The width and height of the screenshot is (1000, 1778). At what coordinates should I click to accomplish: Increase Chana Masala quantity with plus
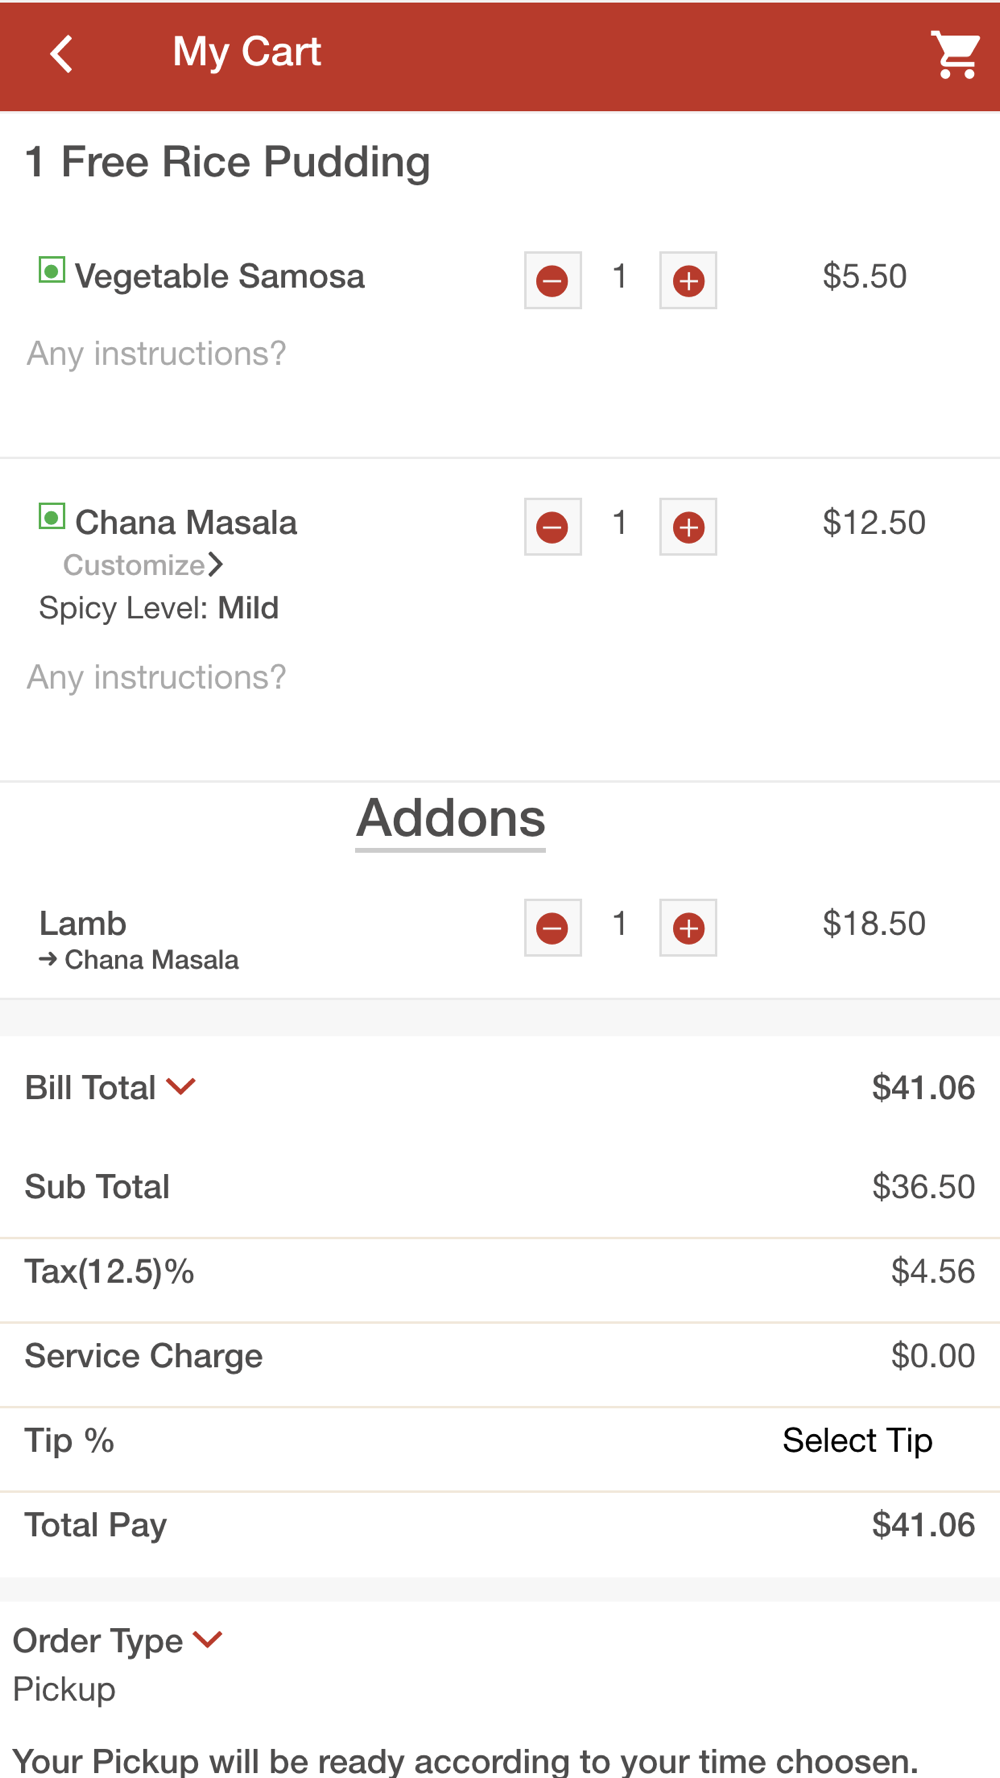tap(688, 526)
